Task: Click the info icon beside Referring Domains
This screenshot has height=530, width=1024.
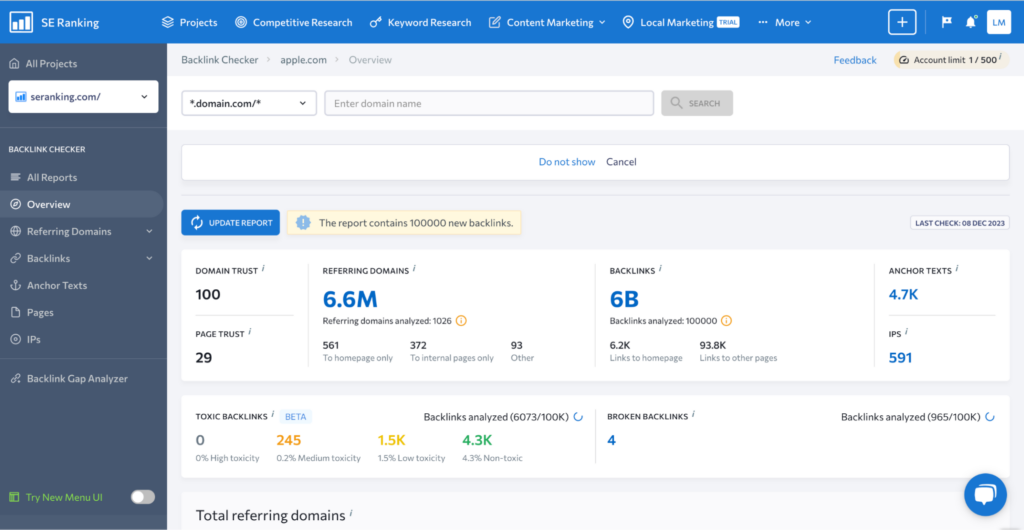Action: click(x=414, y=269)
